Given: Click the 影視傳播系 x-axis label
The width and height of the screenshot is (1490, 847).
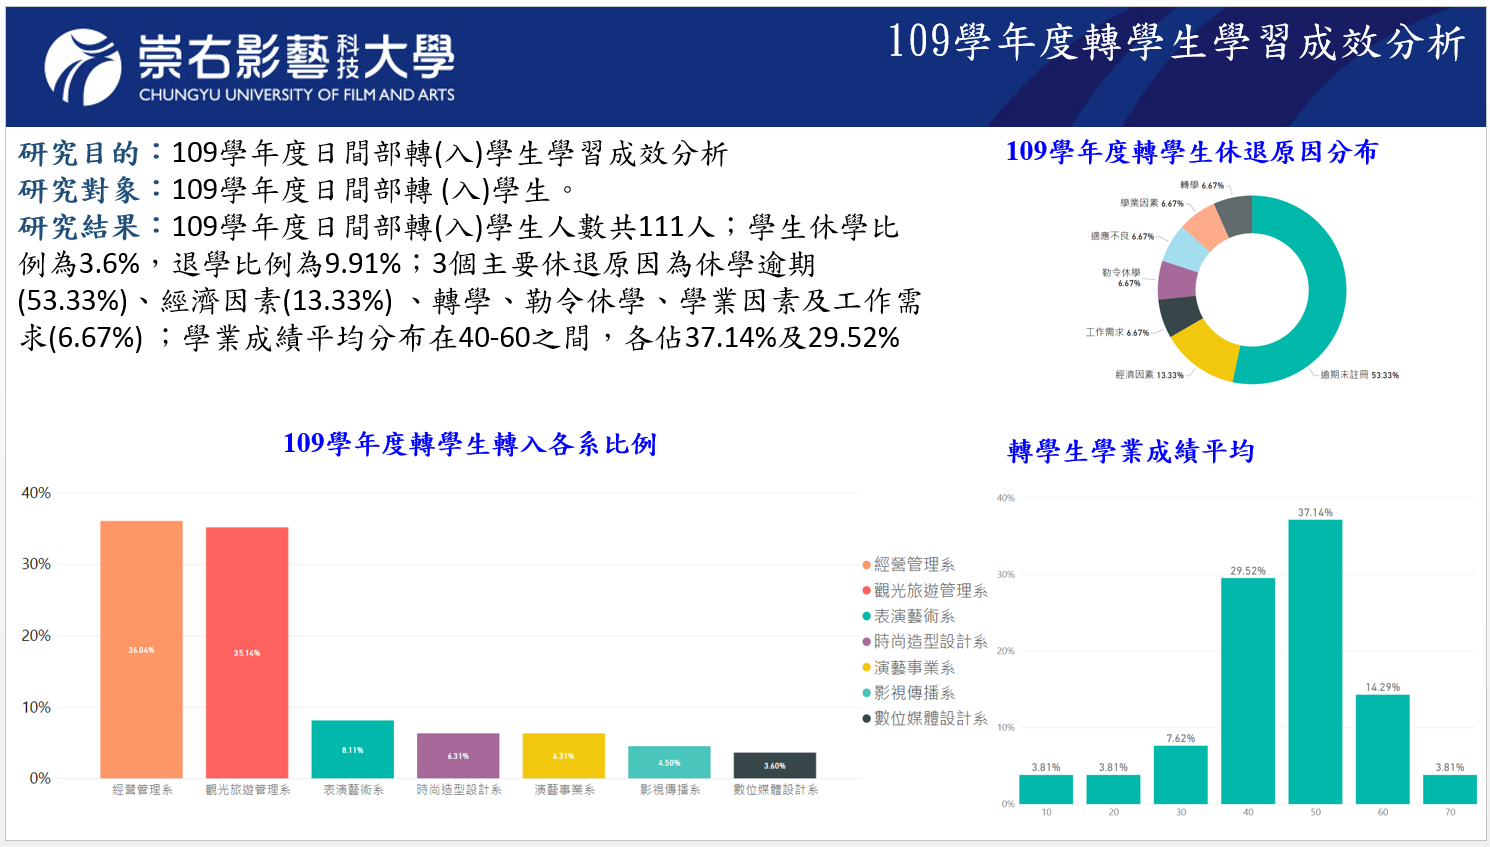Looking at the screenshot, I should tap(670, 790).
